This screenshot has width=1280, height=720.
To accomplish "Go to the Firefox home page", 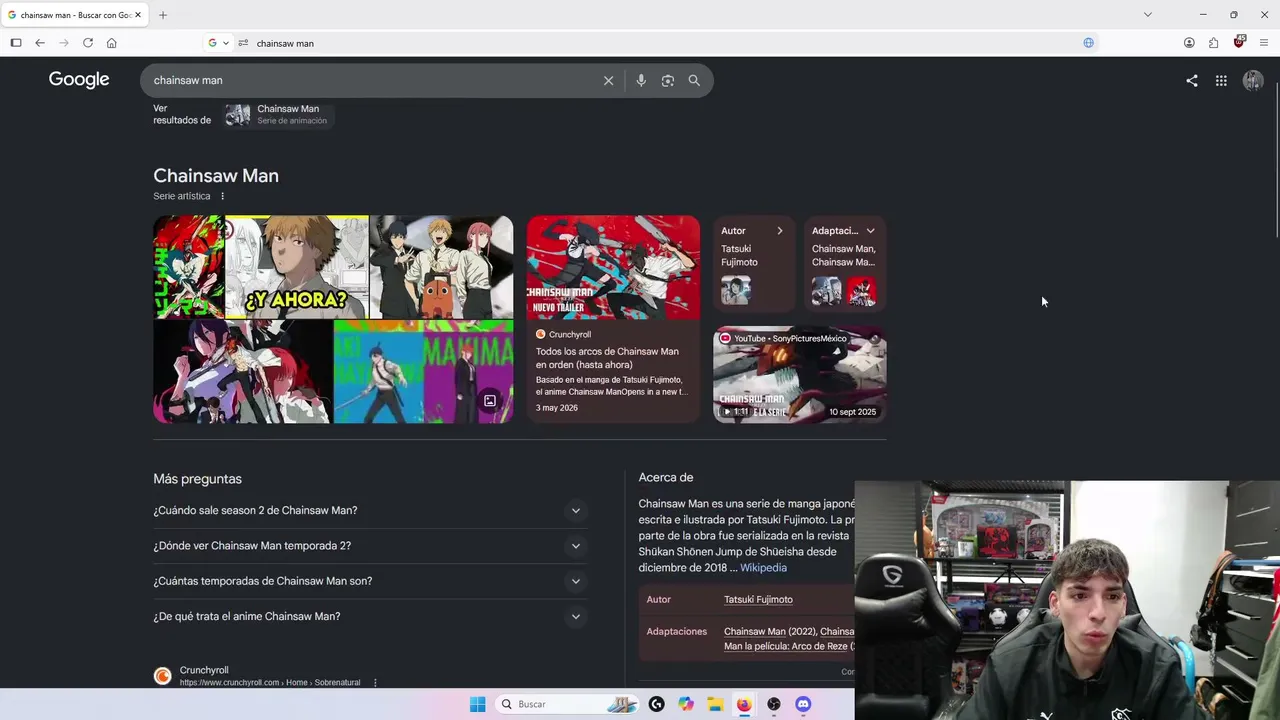I will (112, 43).
